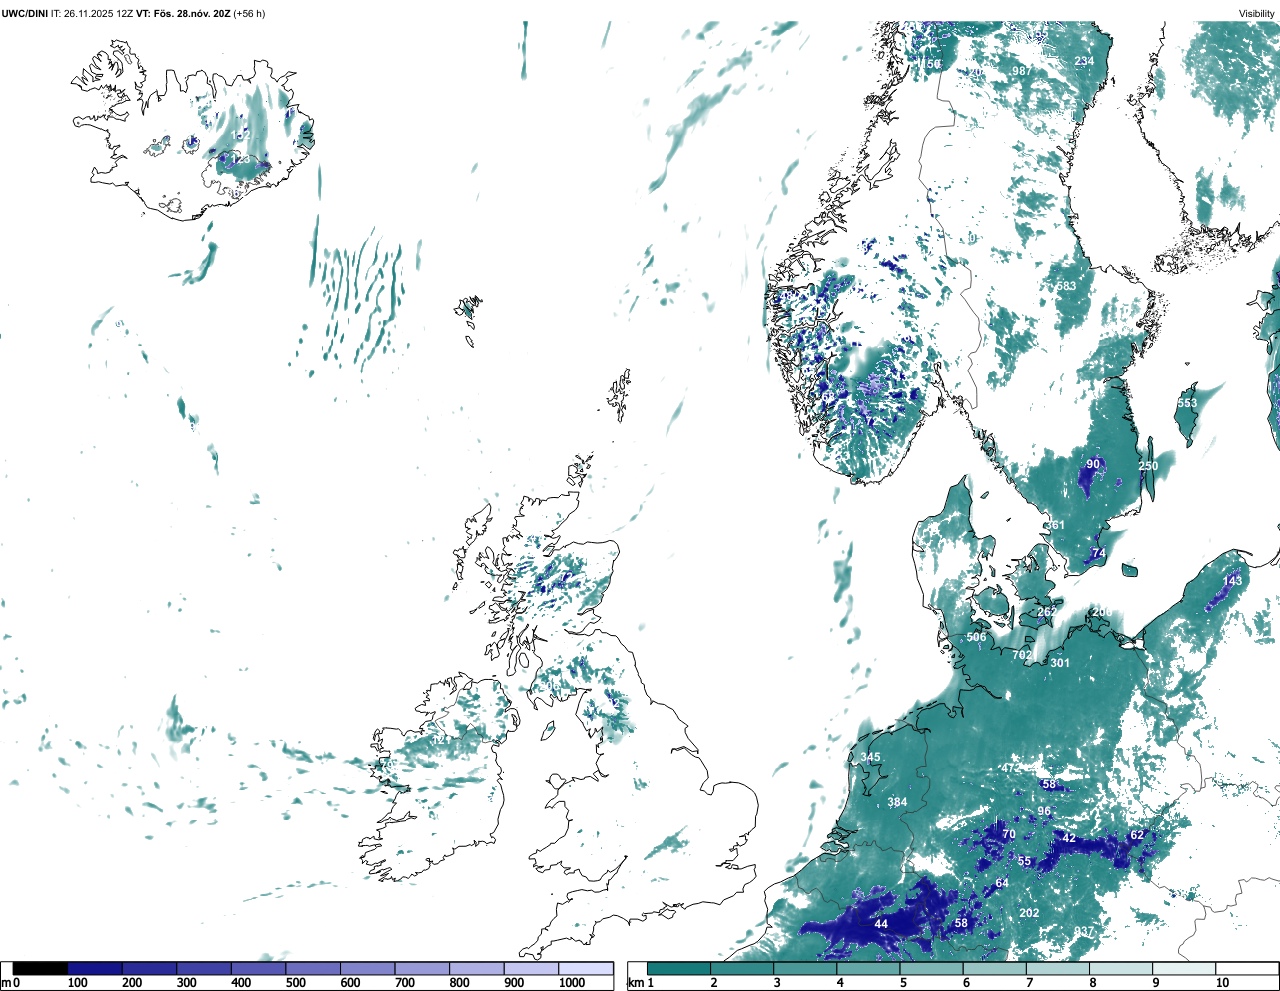Click the '44' visibility value
Viewport: 1280px width, 991px height.
(x=881, y=924)
